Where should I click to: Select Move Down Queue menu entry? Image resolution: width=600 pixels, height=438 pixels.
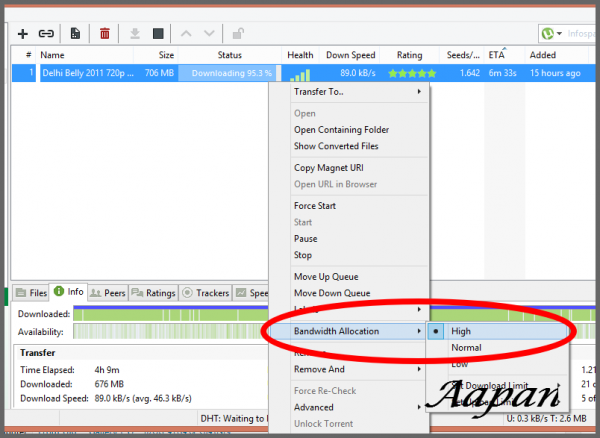click(332, 293)
